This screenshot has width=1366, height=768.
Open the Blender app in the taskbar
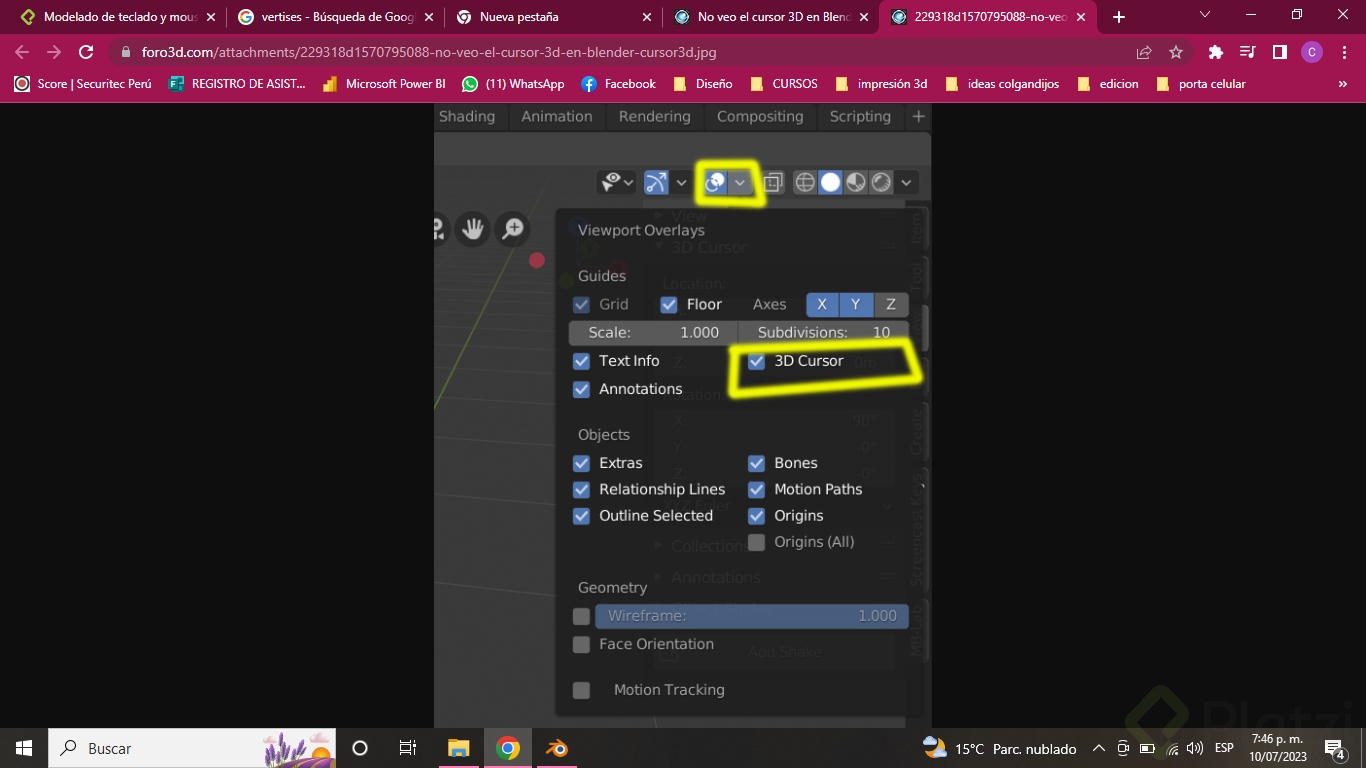point(556,748)
